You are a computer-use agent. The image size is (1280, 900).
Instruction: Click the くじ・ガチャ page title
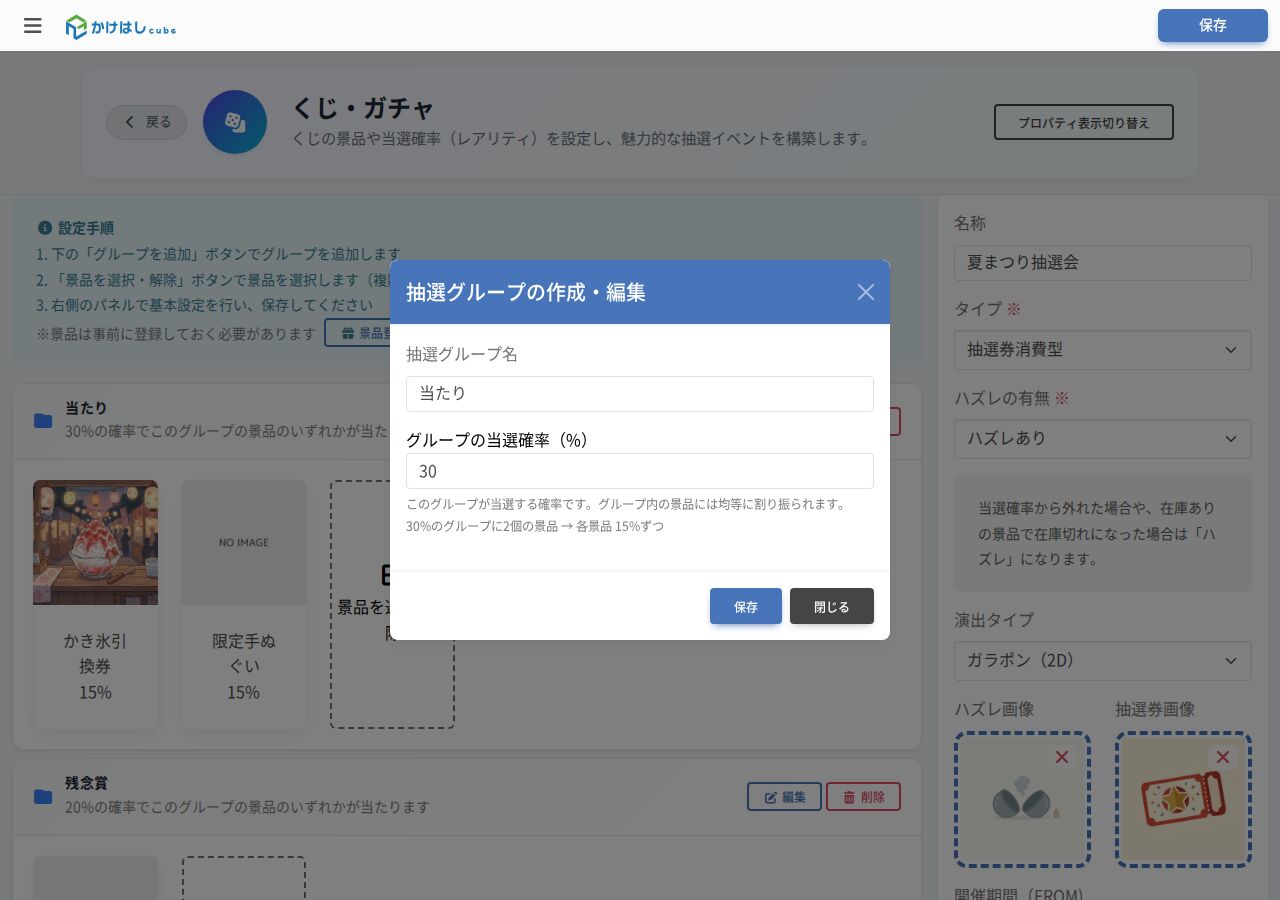coord(364,108)
